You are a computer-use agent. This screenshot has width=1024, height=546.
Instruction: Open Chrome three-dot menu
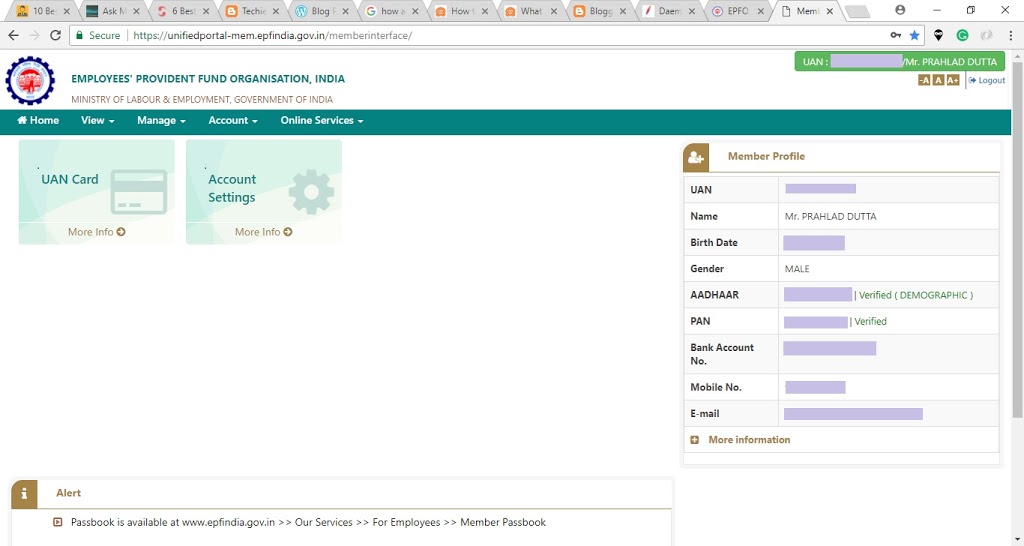[x=1010, y=35]
